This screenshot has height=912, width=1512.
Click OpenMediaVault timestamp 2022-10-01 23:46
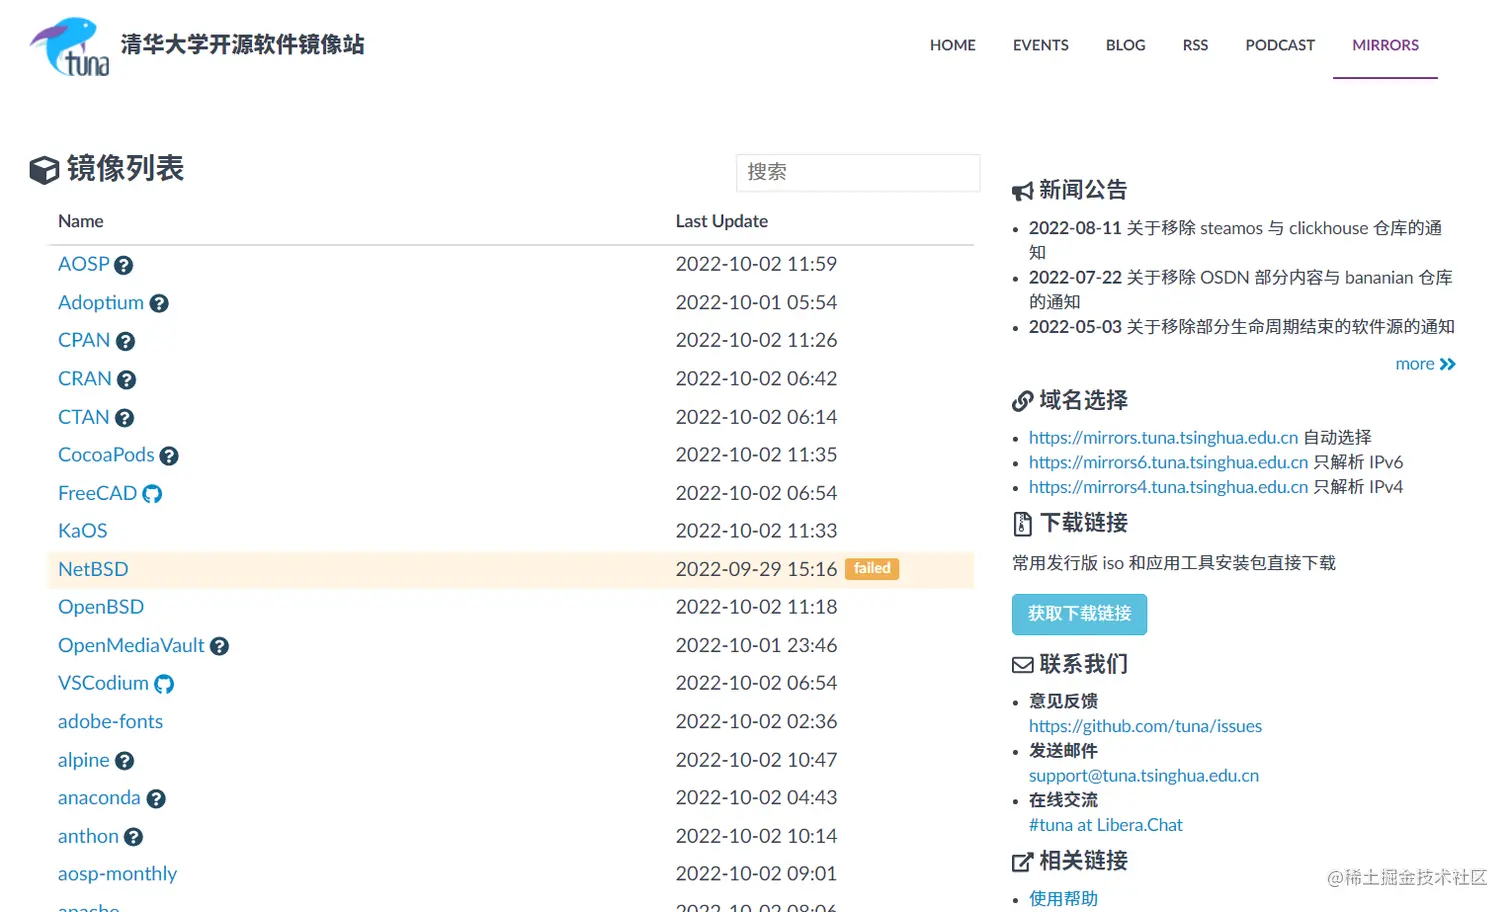756,645
